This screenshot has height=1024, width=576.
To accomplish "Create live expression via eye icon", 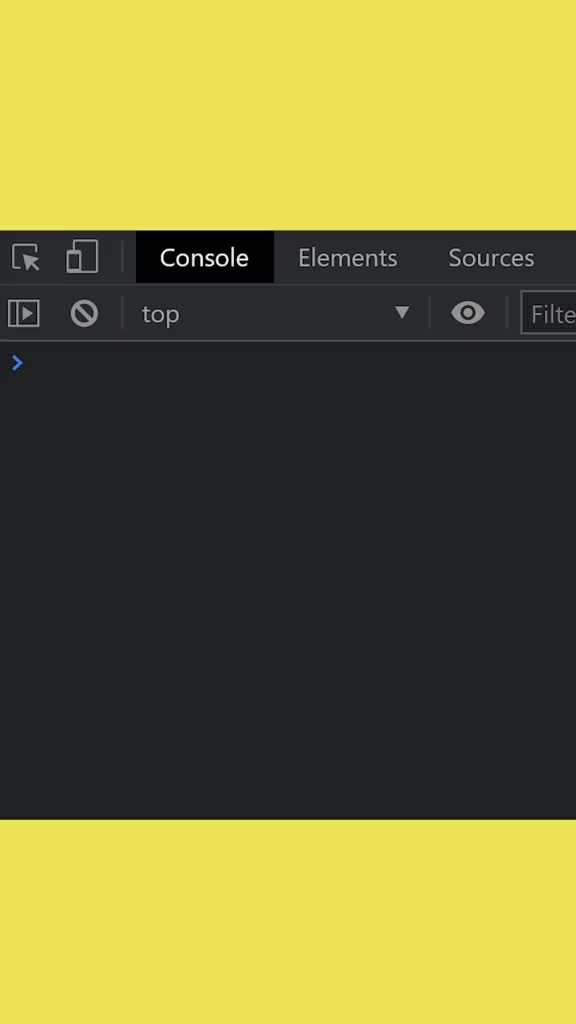I will [x=468, y=313].
